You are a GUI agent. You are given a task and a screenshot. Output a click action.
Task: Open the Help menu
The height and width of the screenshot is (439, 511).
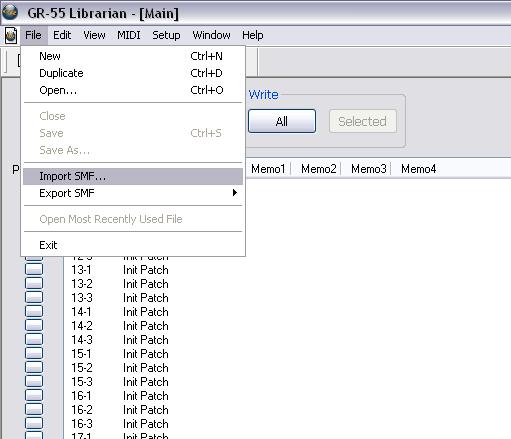click(253, 35)
